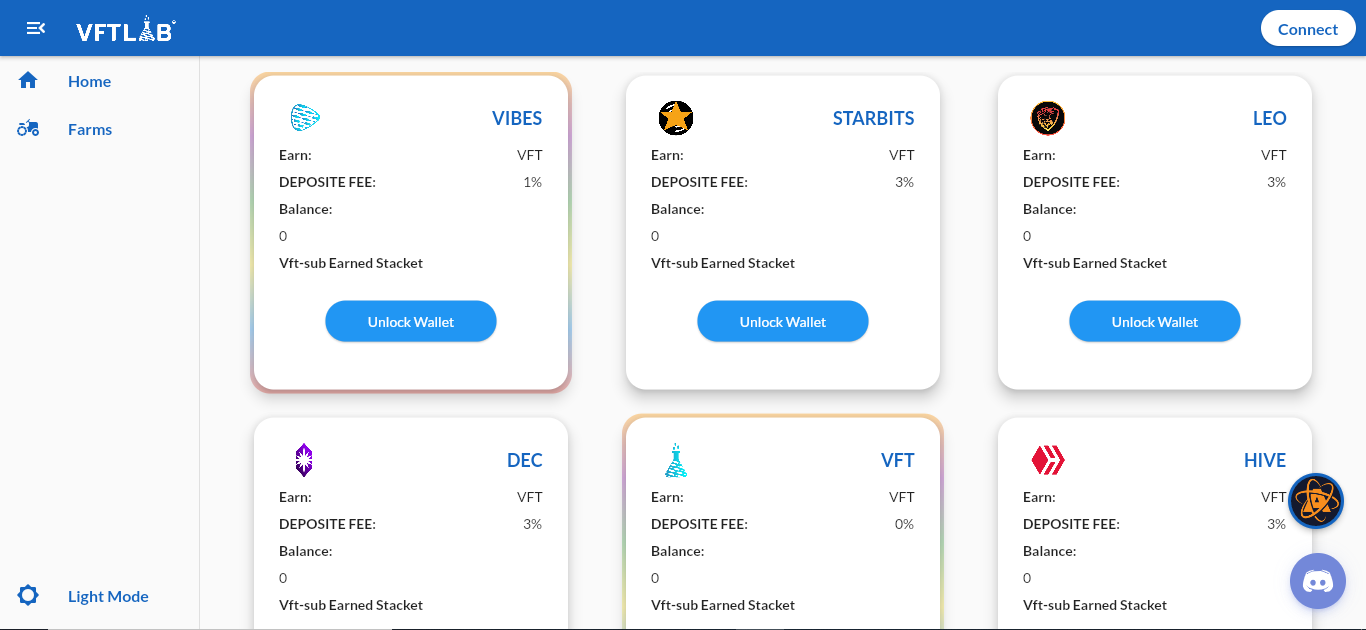1366x630 pixels.
Task: Click the Home house icon
Action: (28, 80)
